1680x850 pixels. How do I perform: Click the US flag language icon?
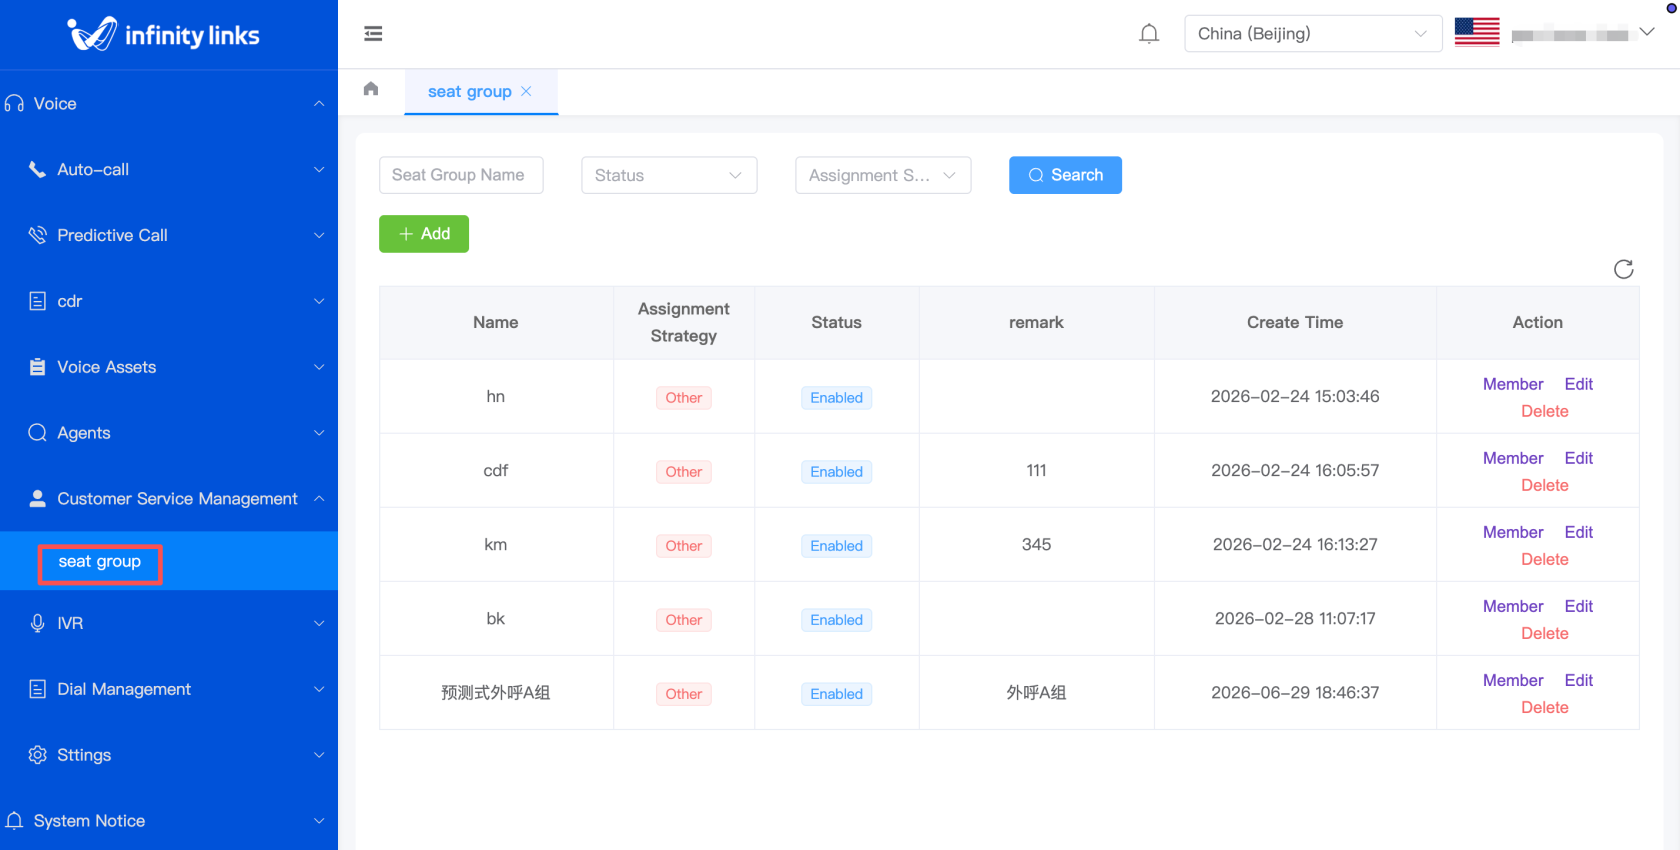coord(1477,32)
